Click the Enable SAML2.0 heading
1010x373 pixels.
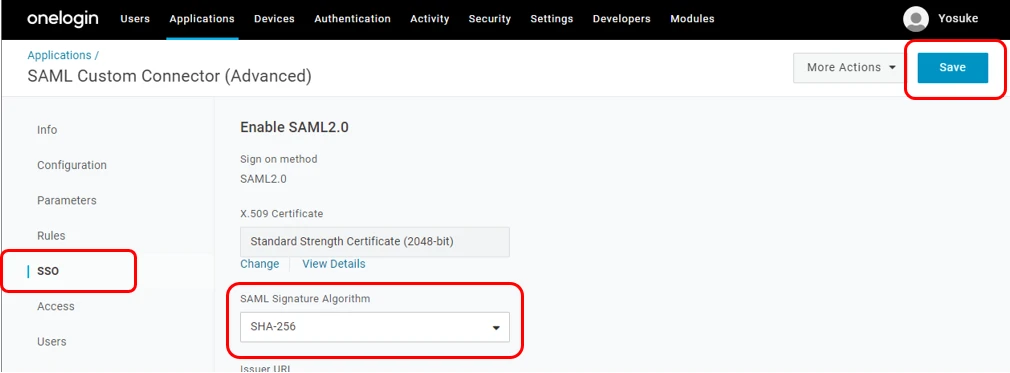click(294, 128)
